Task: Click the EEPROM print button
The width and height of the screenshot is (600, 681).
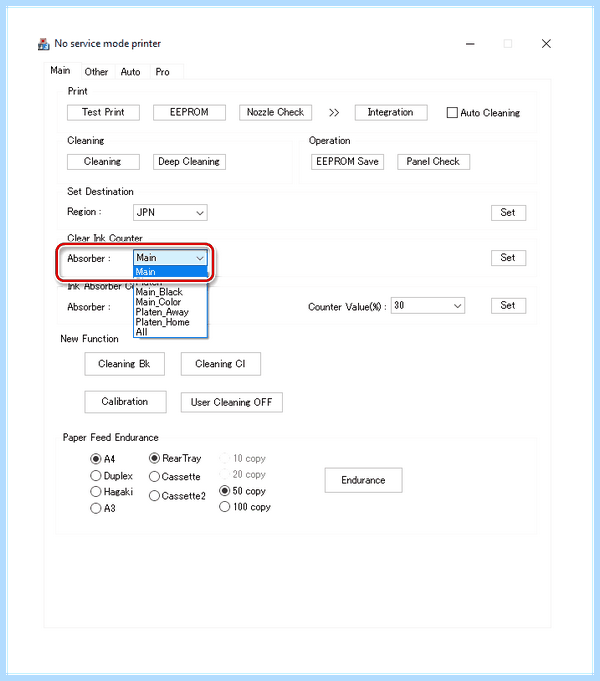Action: [x=189, y=112]
